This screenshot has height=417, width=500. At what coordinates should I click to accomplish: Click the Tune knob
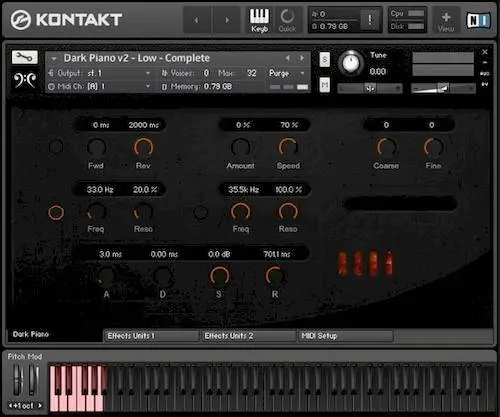point(351,63)
